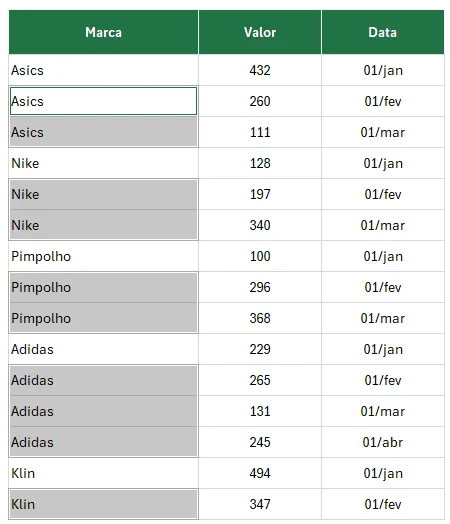Click the Klin cell beside 494
The height and width of the screenshot is (524, 450).
point(104,473)
